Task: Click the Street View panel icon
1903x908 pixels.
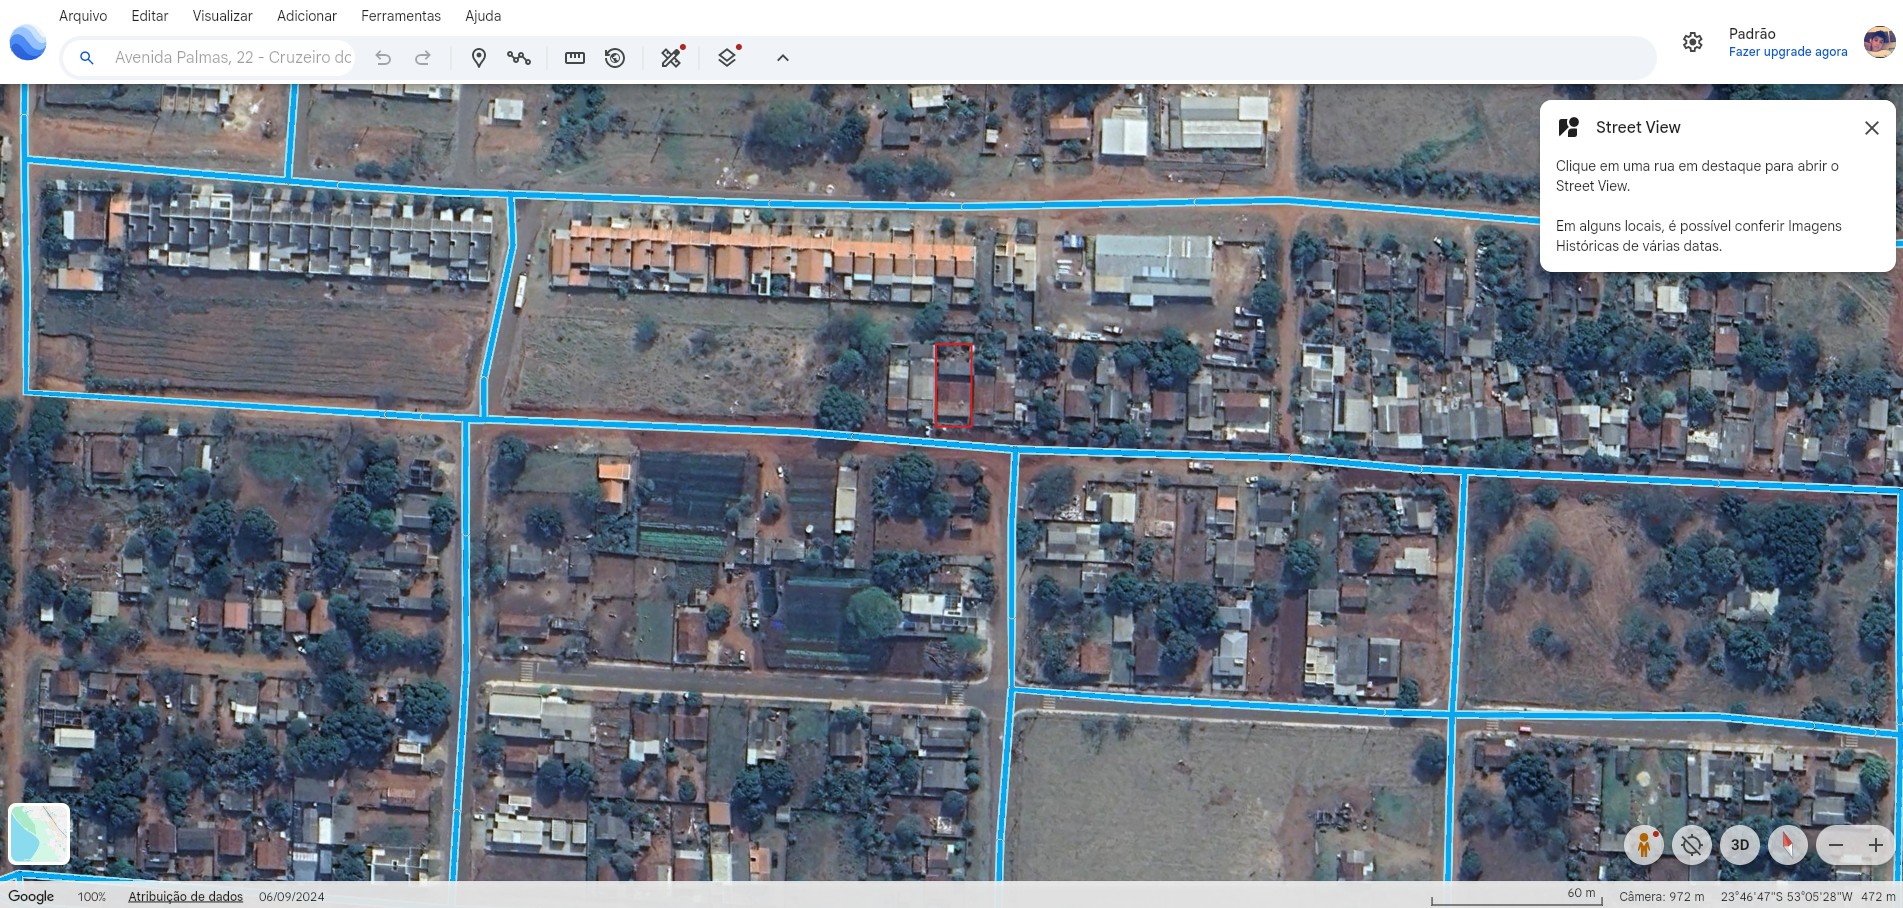Action: (1569, 127)
